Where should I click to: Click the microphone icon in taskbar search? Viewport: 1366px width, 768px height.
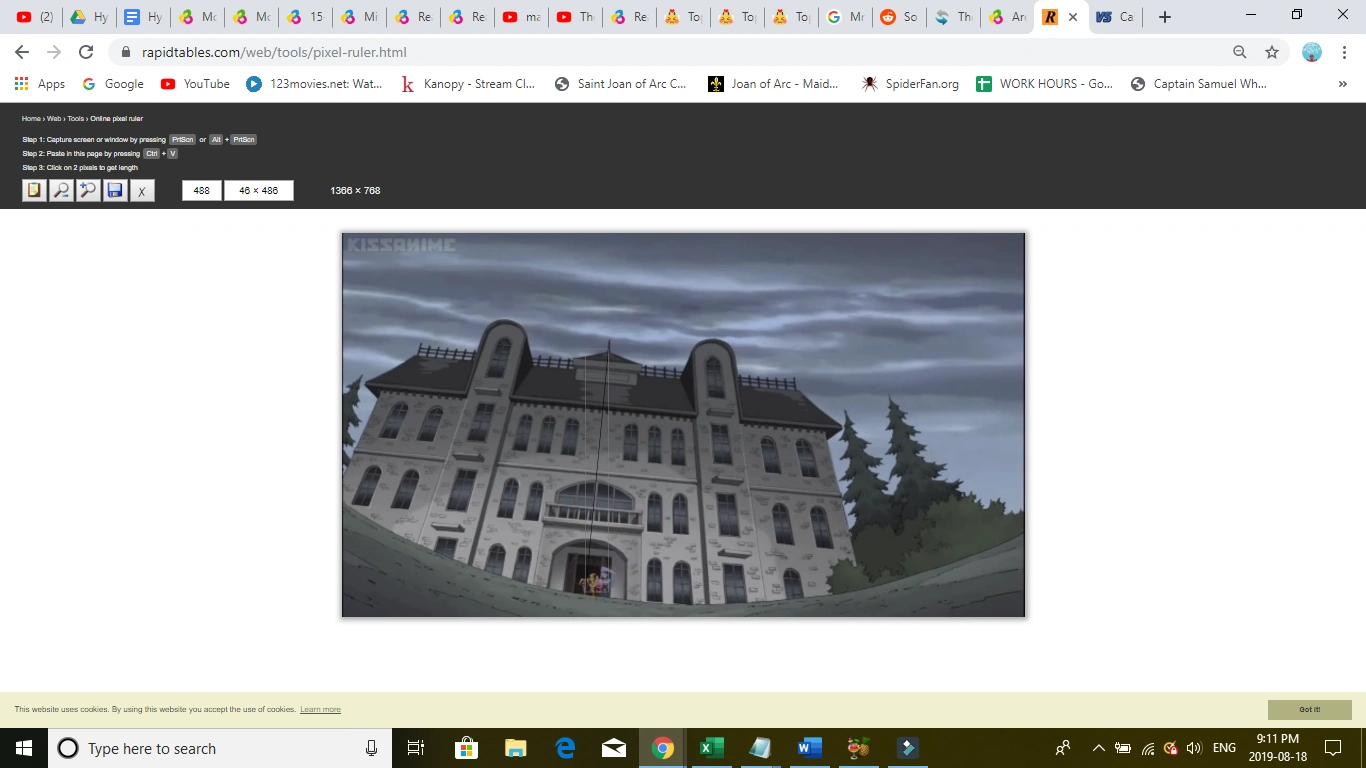372,748
